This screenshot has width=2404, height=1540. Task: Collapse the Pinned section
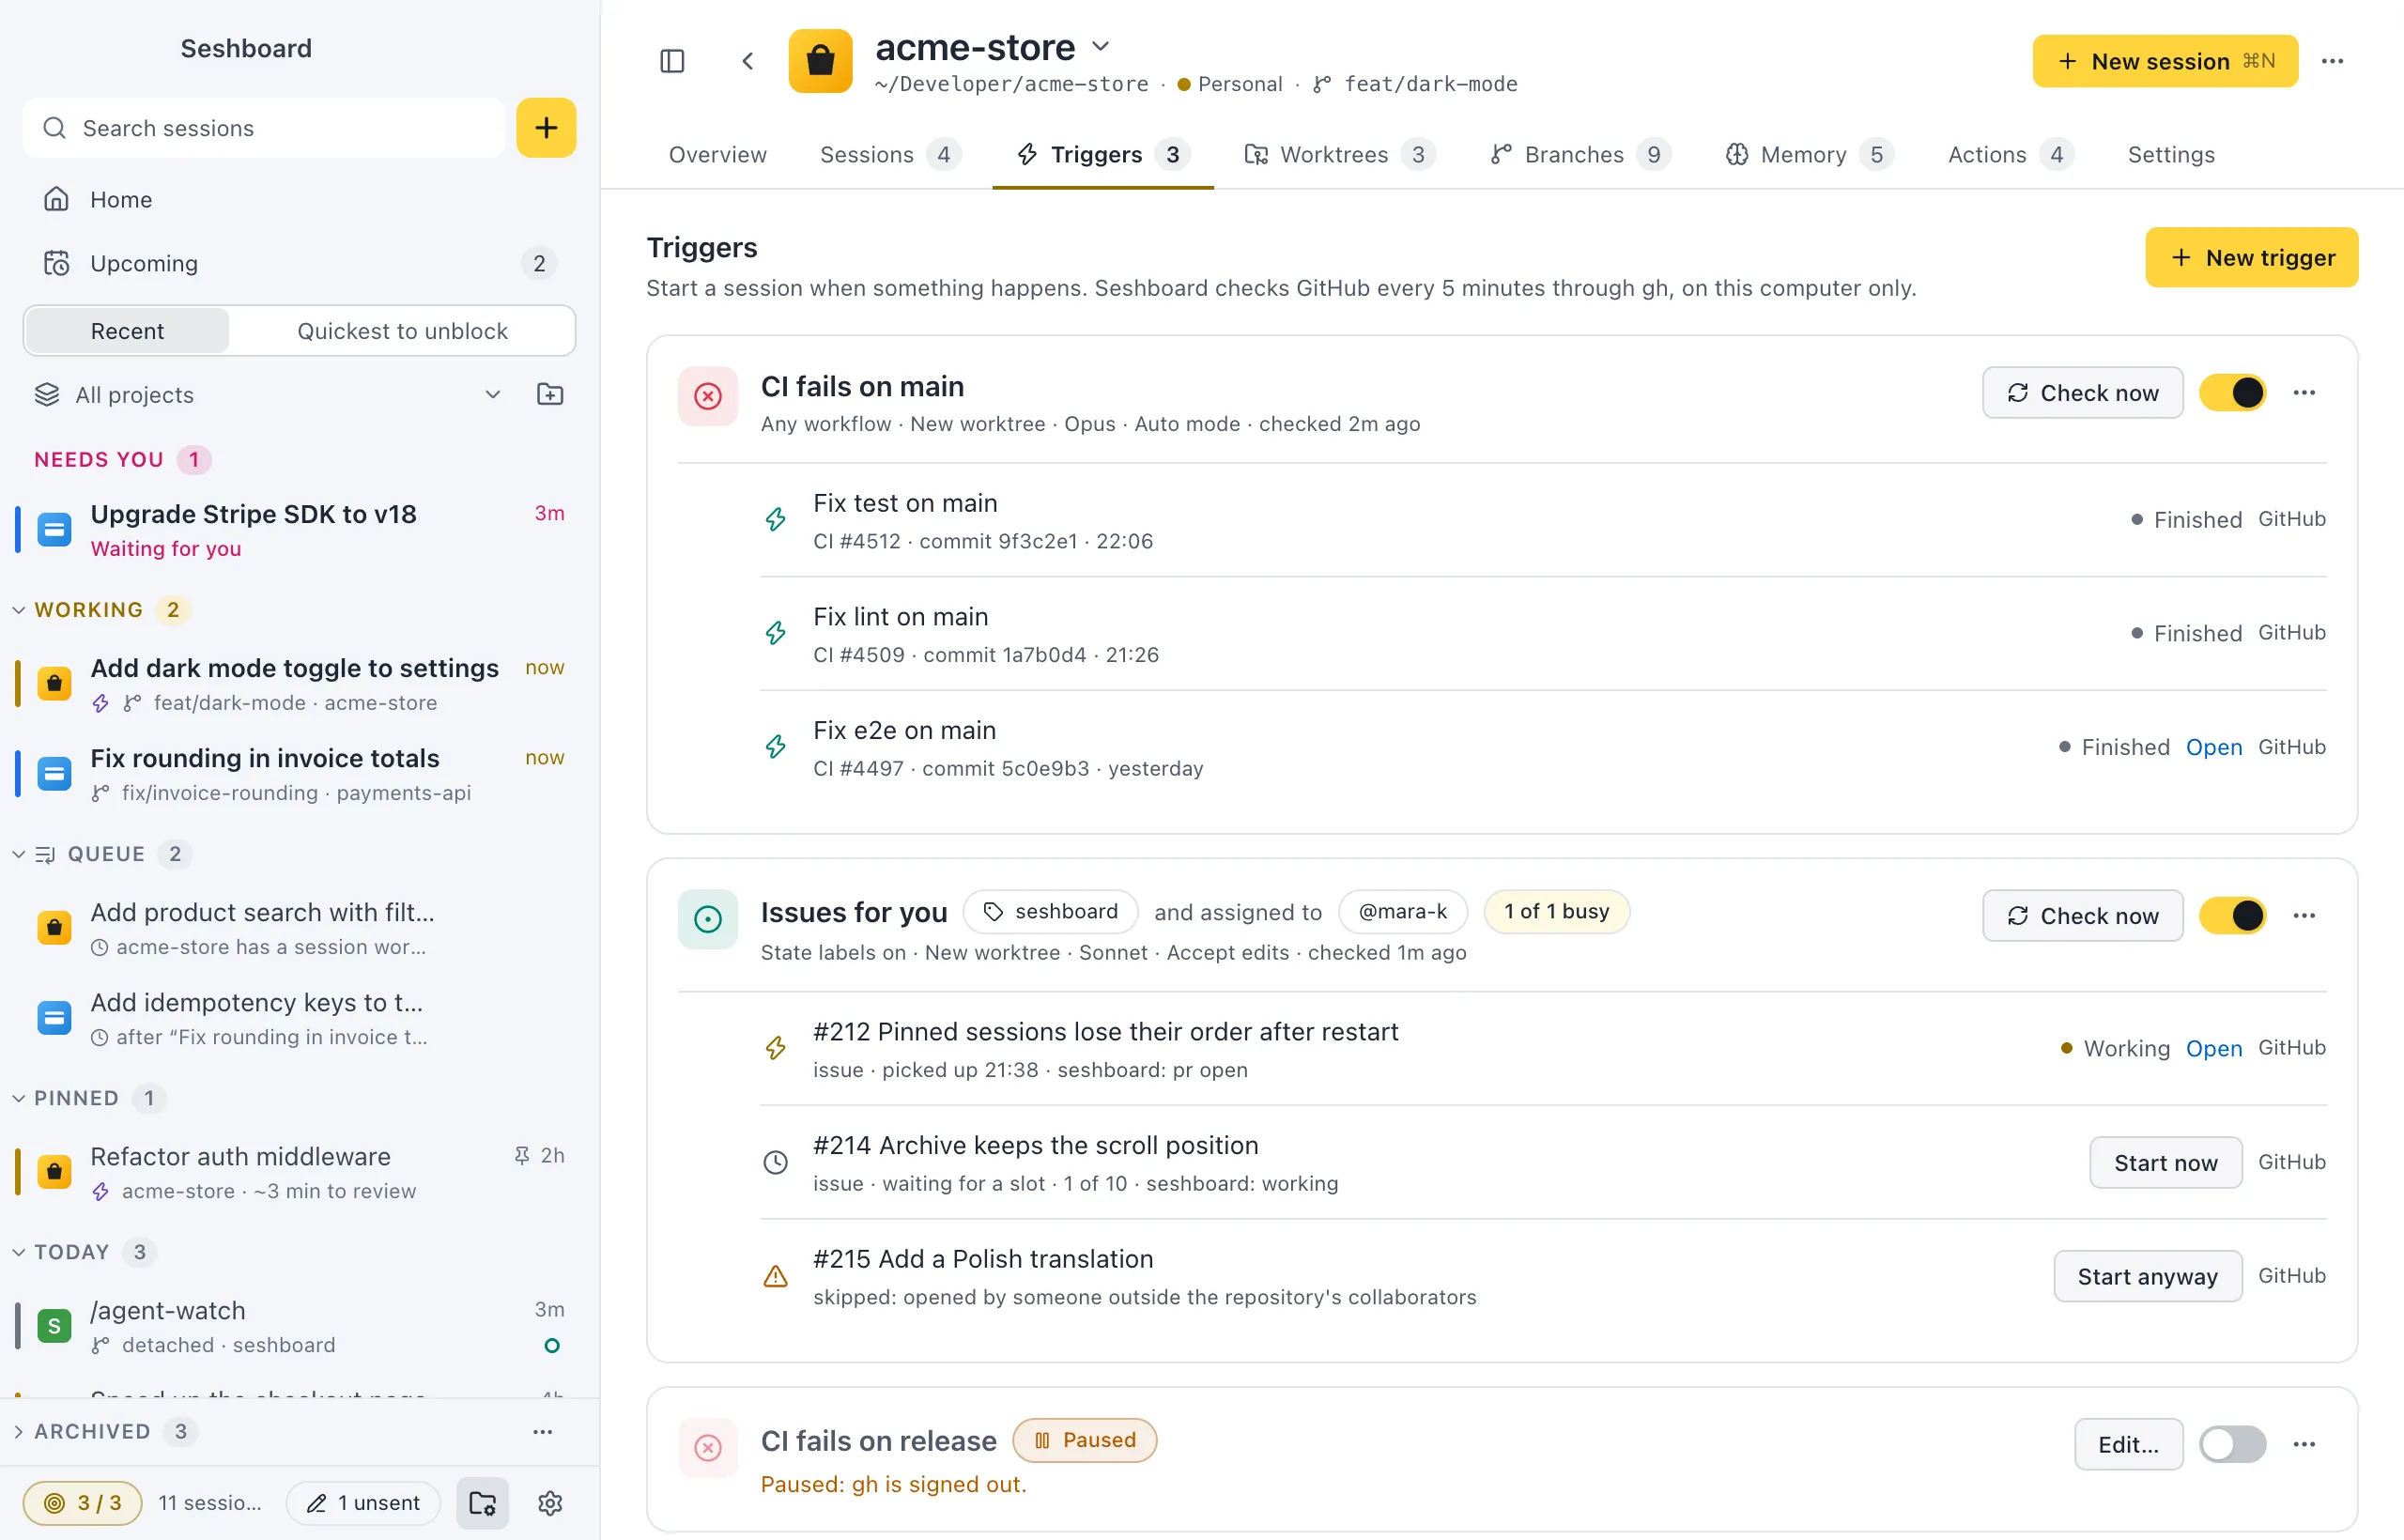click(18, 1098)
